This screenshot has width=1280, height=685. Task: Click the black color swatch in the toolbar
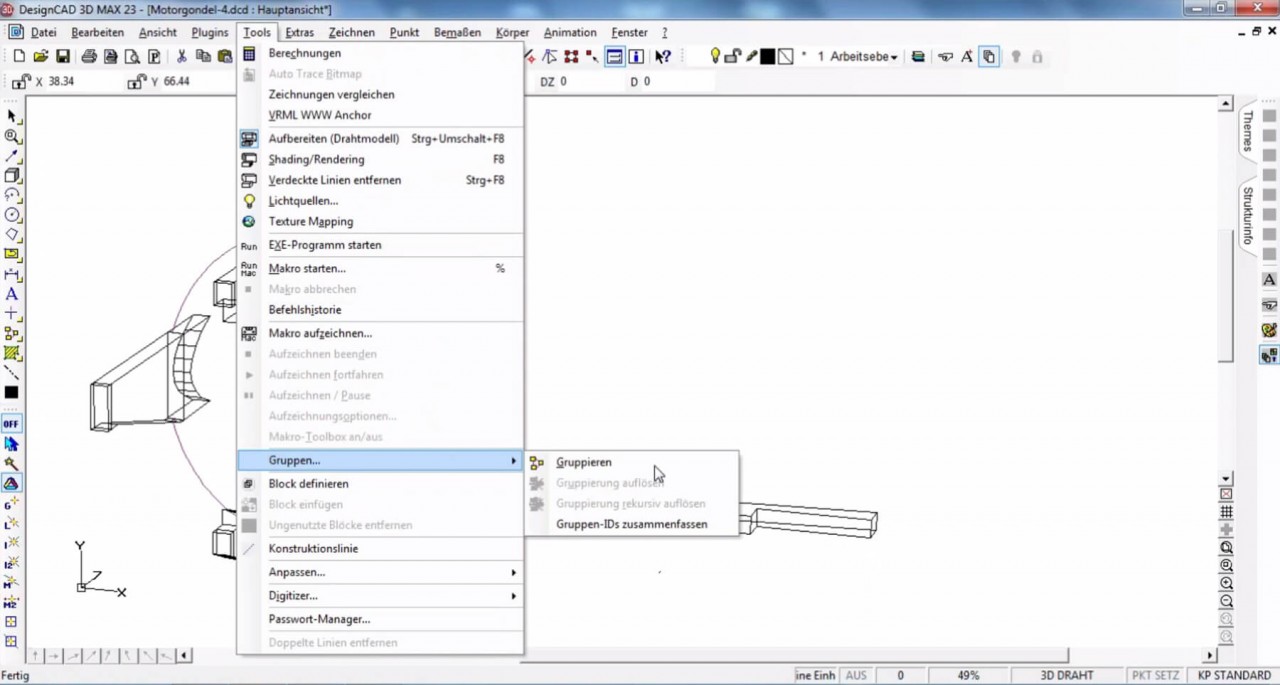[x=768, y=57]
